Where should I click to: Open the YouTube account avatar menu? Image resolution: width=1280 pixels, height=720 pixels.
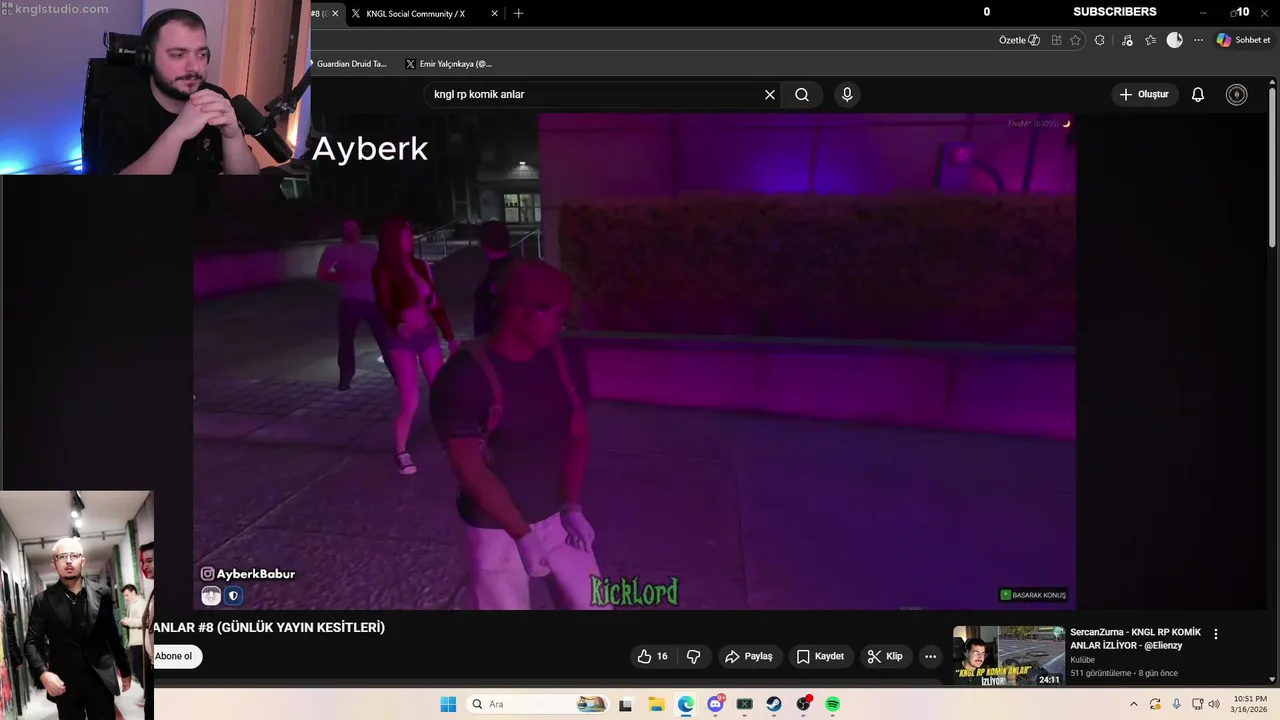click(x=1237, y=95)
